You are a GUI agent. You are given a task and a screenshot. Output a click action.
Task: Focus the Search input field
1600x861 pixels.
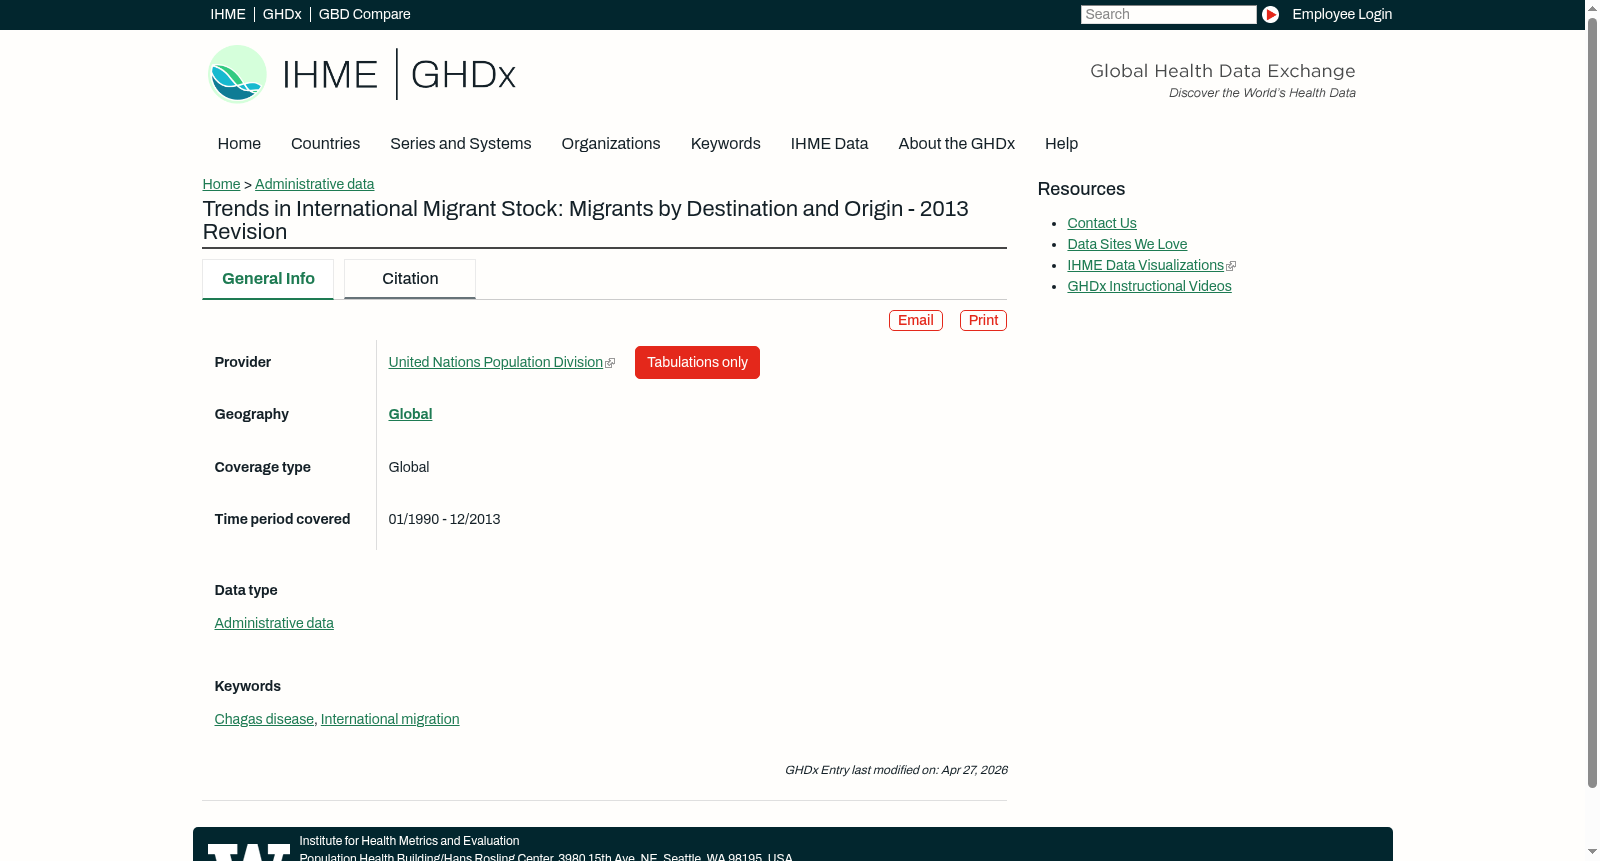pyautogui.click(x=1168, y=14)
